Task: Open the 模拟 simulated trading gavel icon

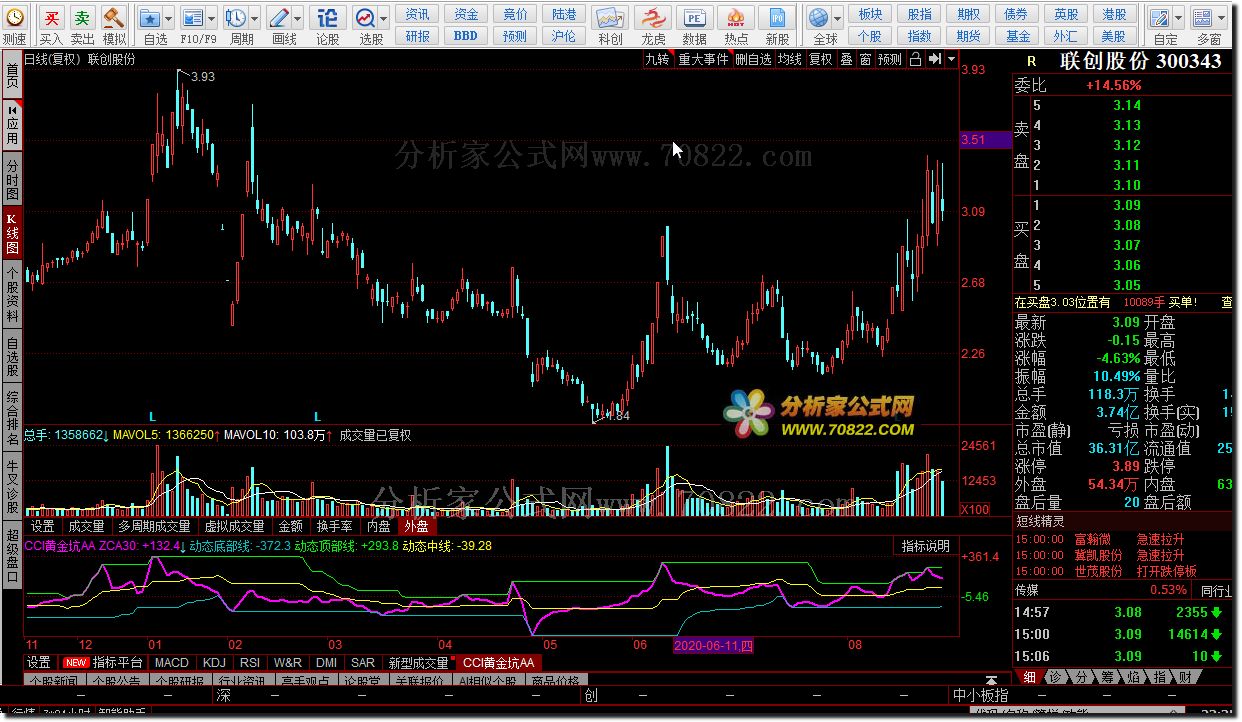Action: (x=114, y=18)
